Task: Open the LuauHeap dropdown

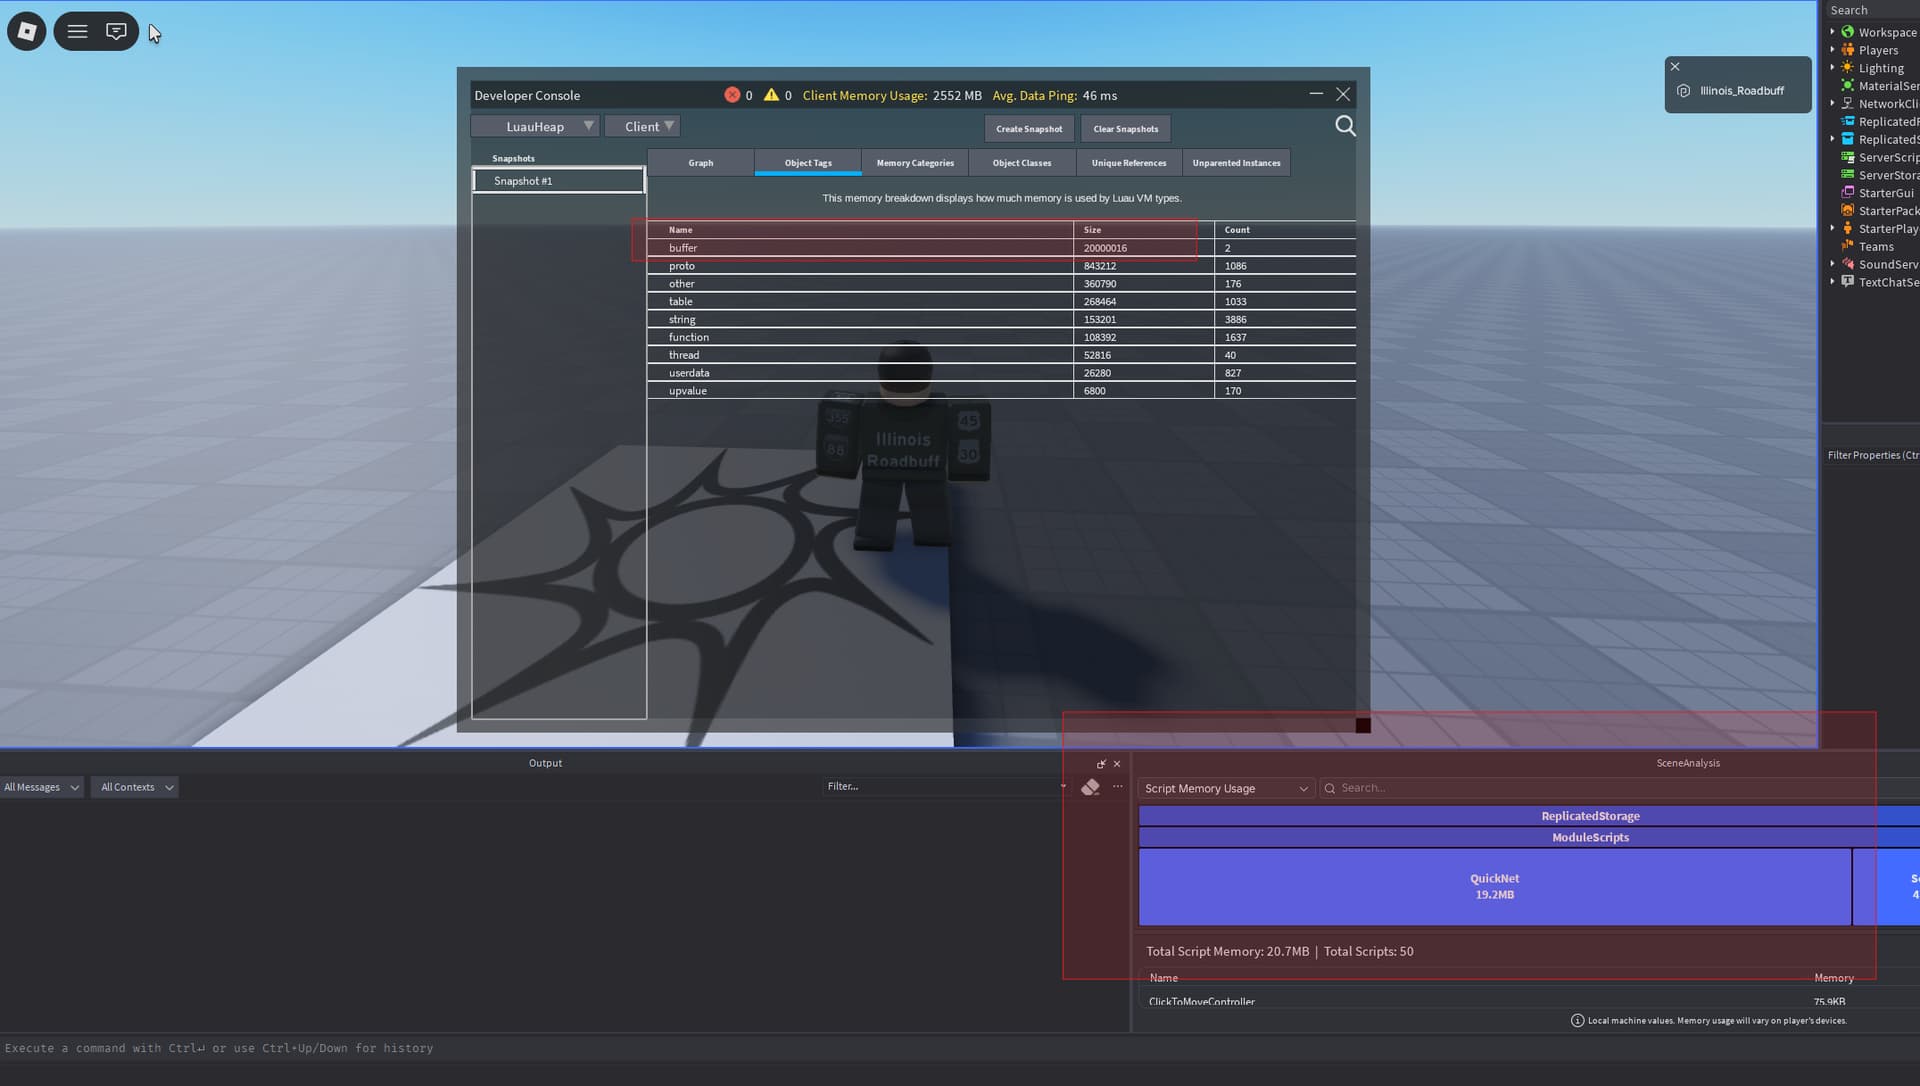Action: pos(535,126)
